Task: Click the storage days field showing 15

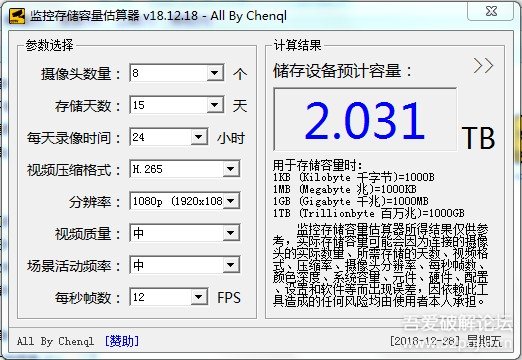Action: click(177, 105)
